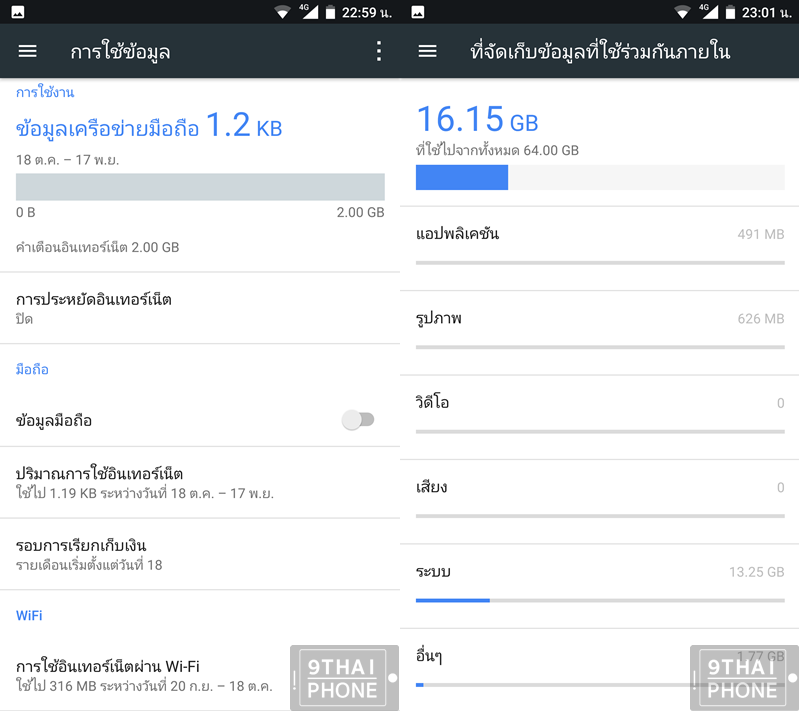Screen dimensions: 799x712
Task: Open รอบการเรียกเก็บเงิน billing cycle setting
Action: 200,555
